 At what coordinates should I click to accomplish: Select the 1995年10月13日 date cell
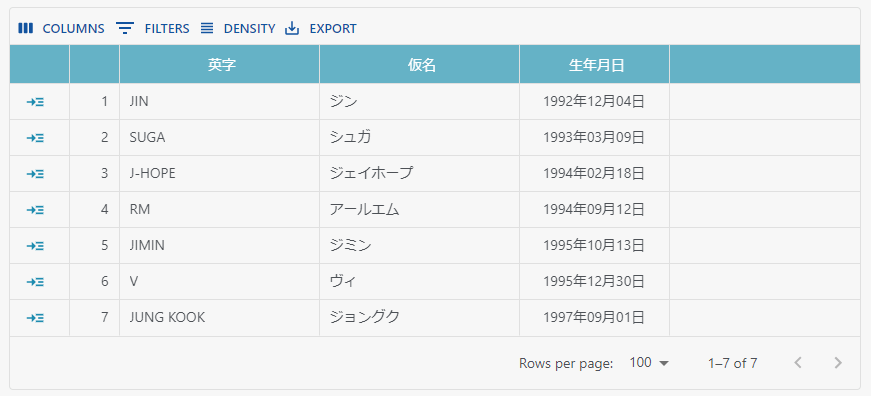pyautogui.click(x=594, y=245)
